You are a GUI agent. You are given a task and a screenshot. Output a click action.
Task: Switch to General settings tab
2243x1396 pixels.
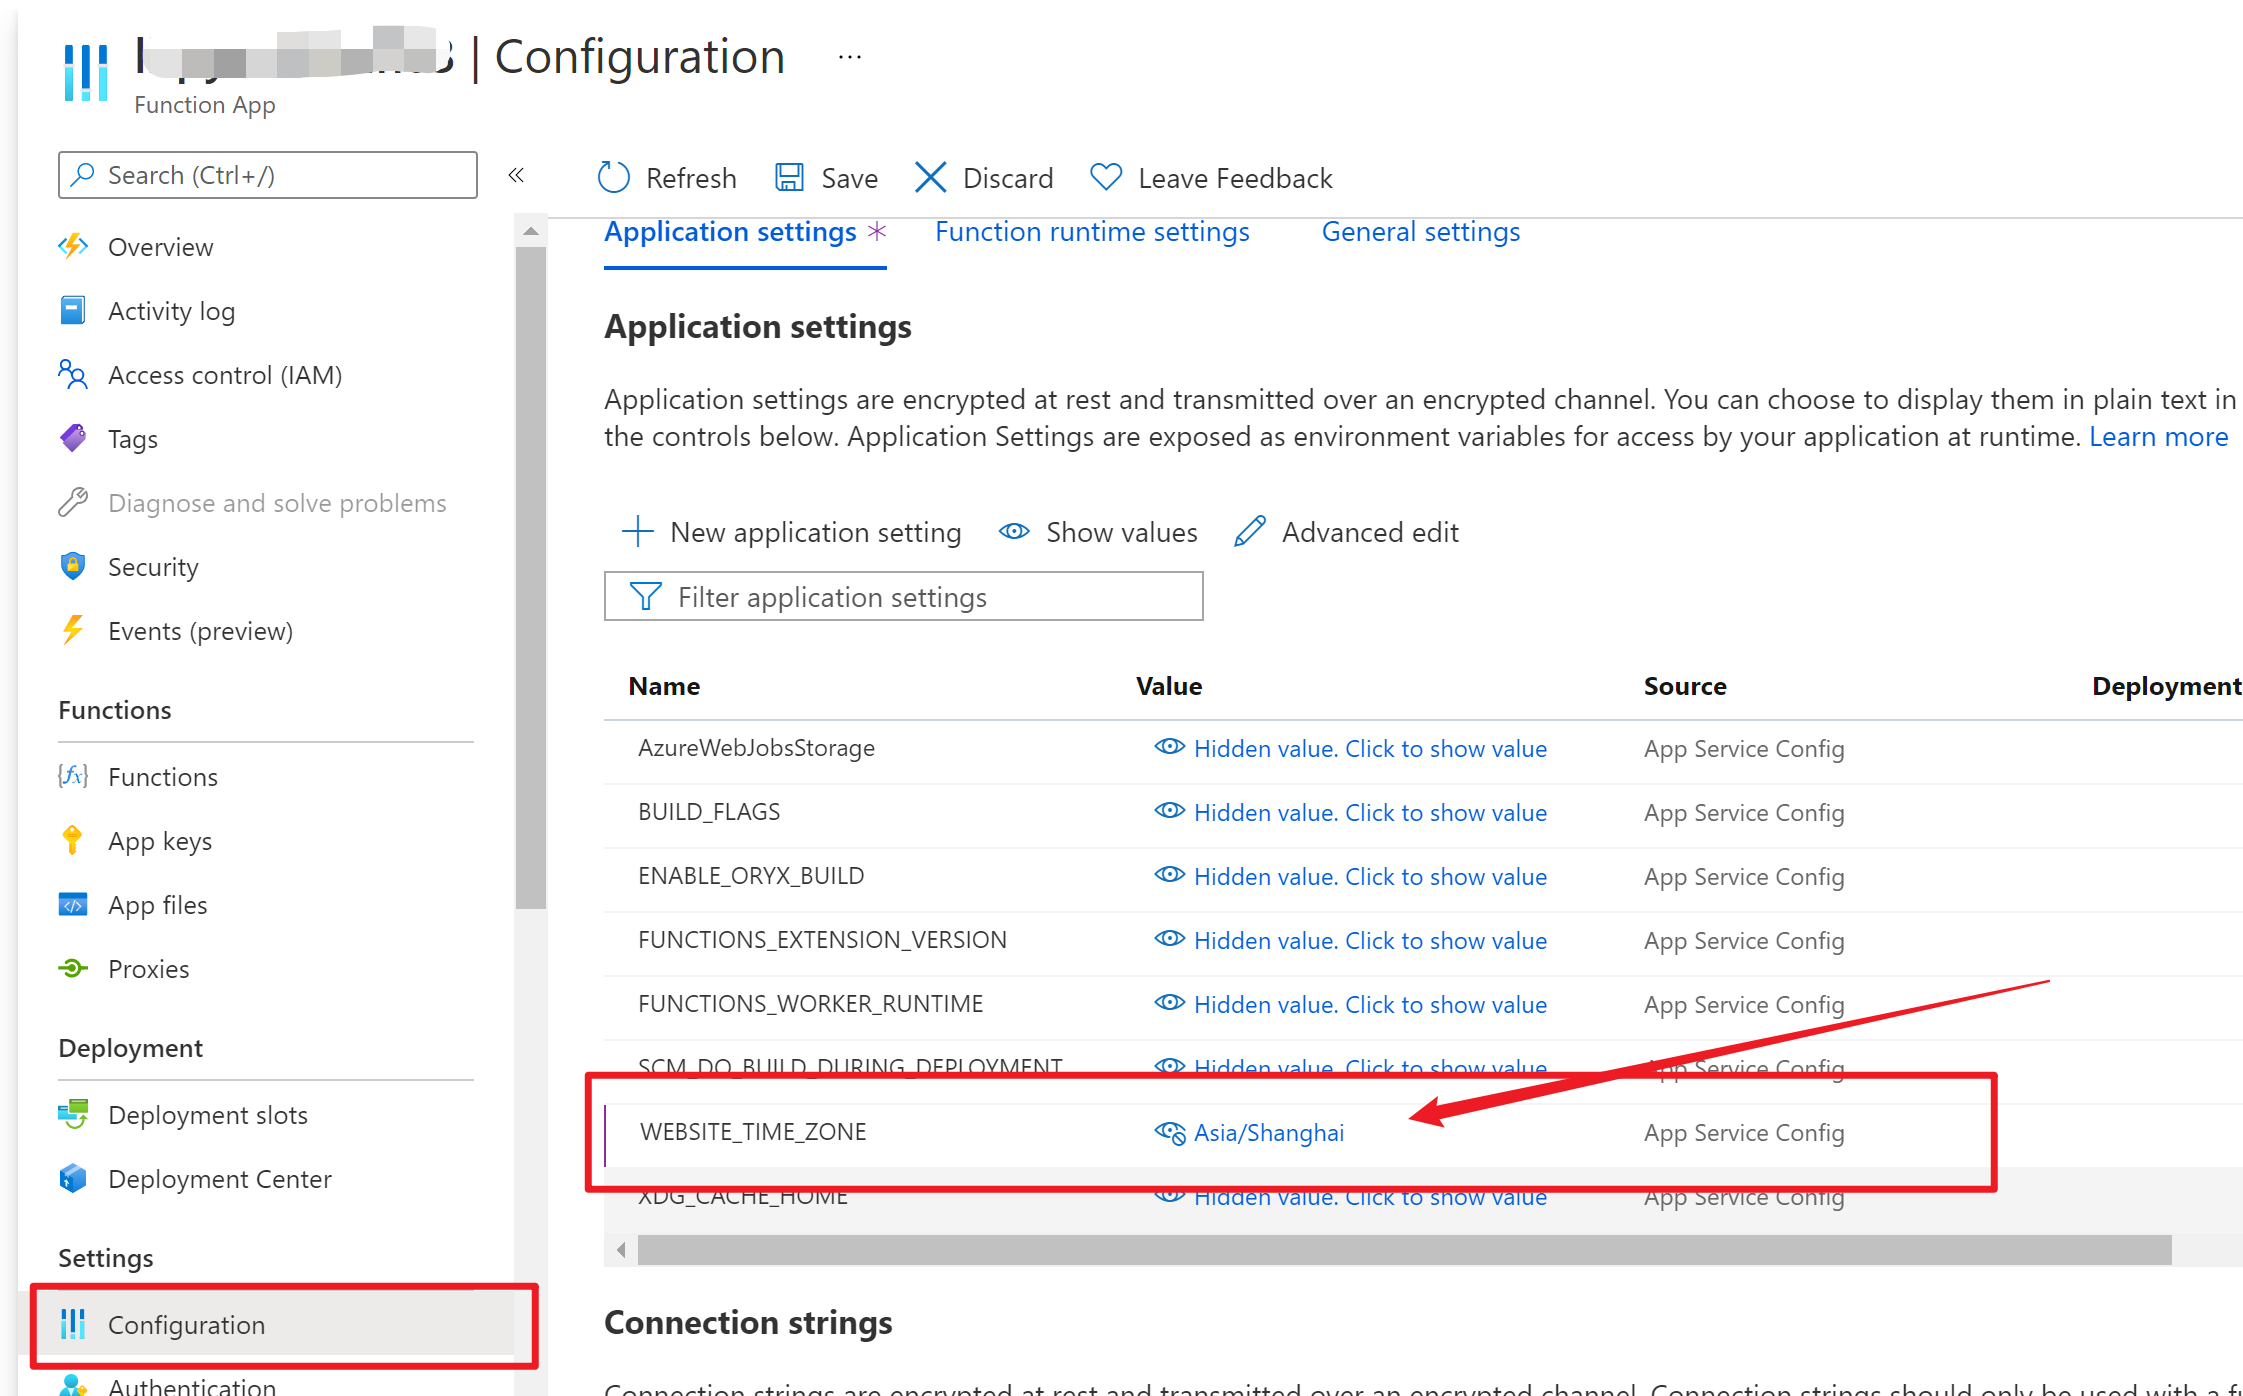pos(1420,232)
